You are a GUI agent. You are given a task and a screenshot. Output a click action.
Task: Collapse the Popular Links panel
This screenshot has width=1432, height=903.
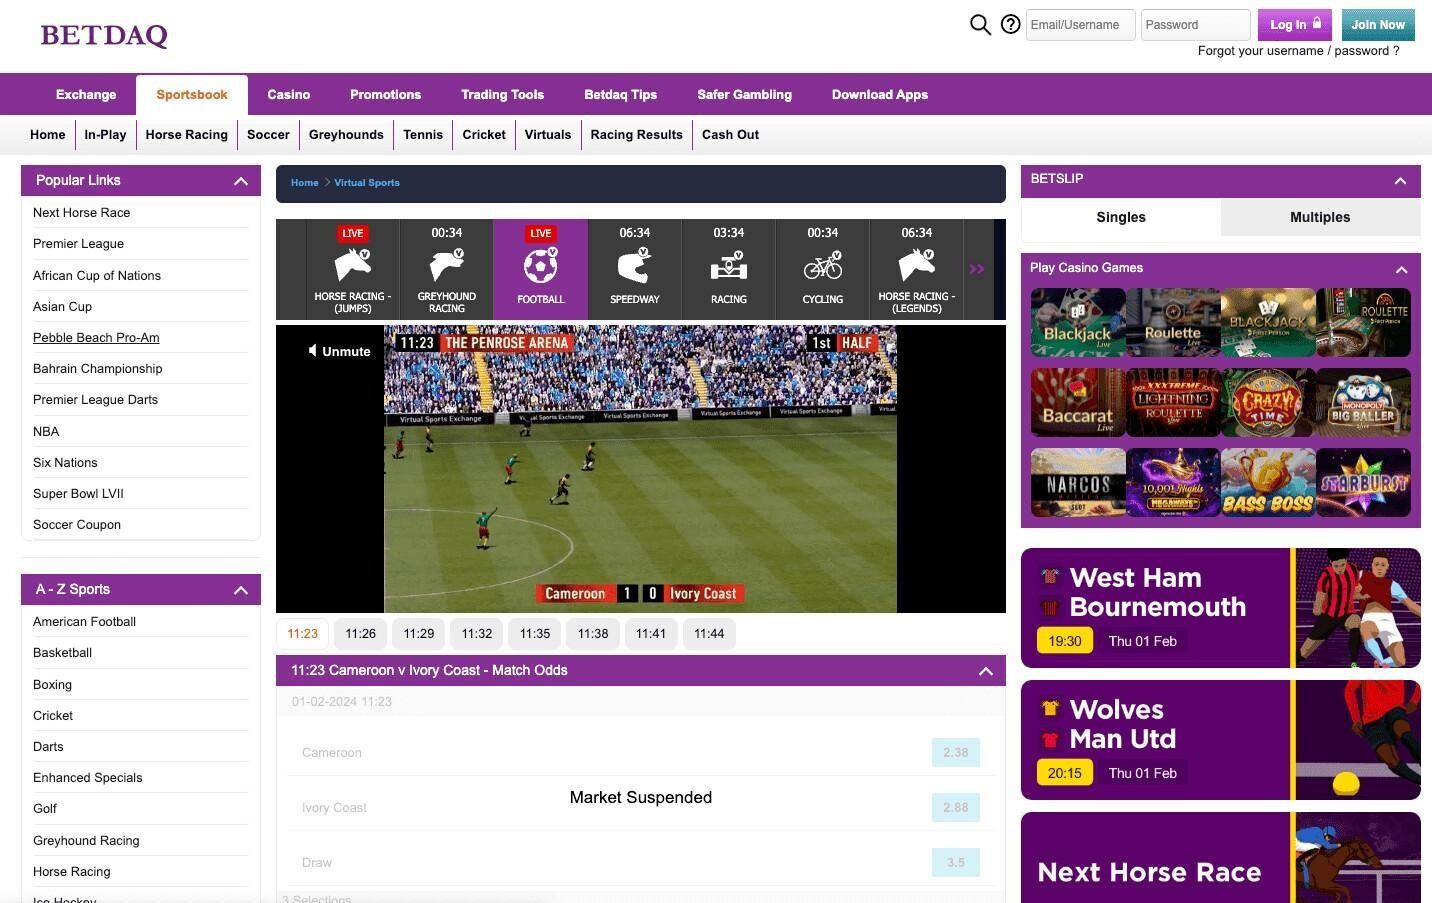240,181
